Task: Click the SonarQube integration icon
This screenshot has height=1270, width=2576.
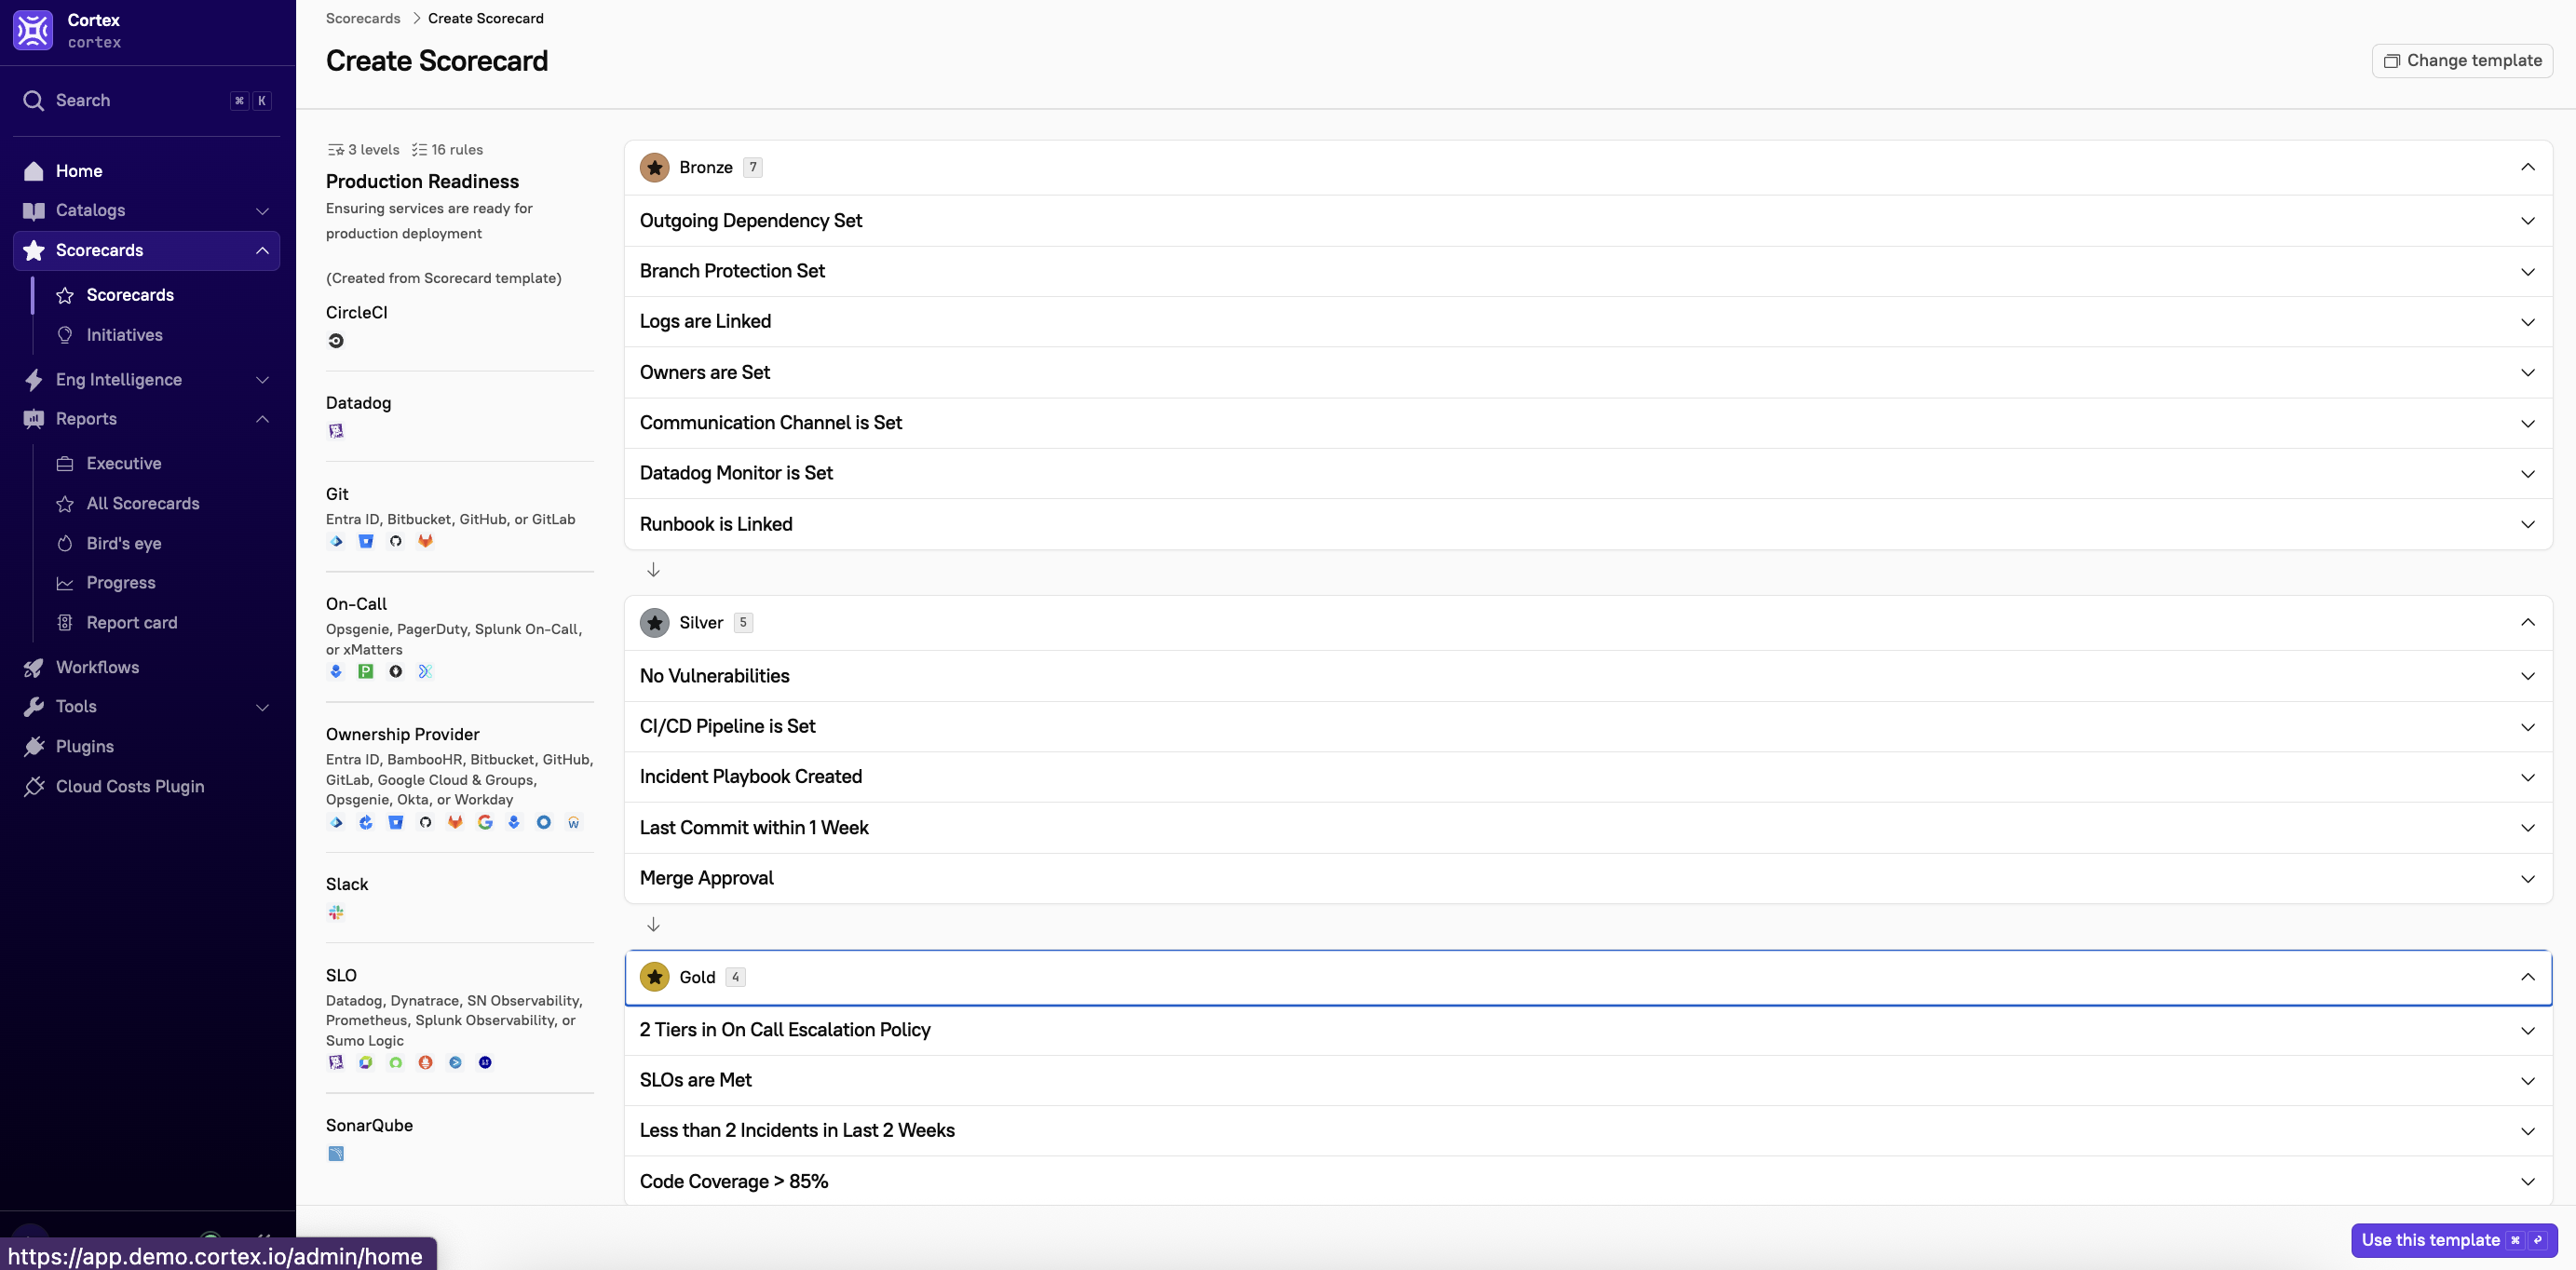Action: (336, 1153)
